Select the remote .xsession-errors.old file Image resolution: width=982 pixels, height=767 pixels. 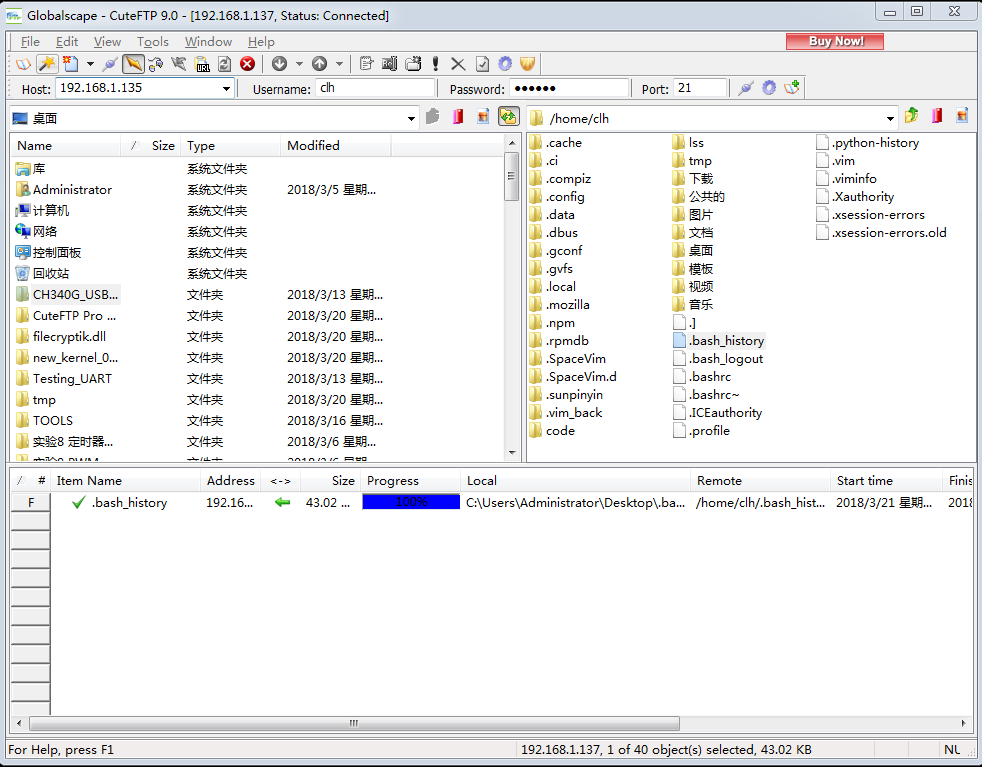point(881,233)
